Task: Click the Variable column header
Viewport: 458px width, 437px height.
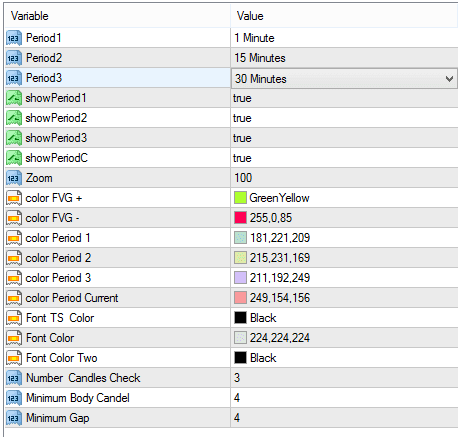Action: pyautogui.click(x=117, y=16)
